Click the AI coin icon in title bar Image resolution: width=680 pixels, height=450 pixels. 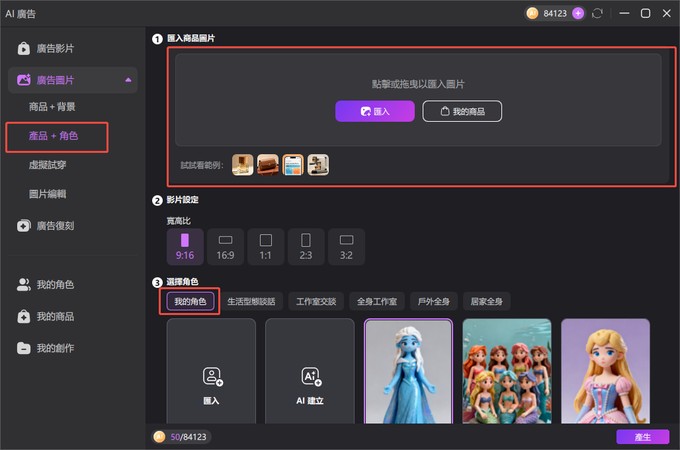[x=532, y=13]
